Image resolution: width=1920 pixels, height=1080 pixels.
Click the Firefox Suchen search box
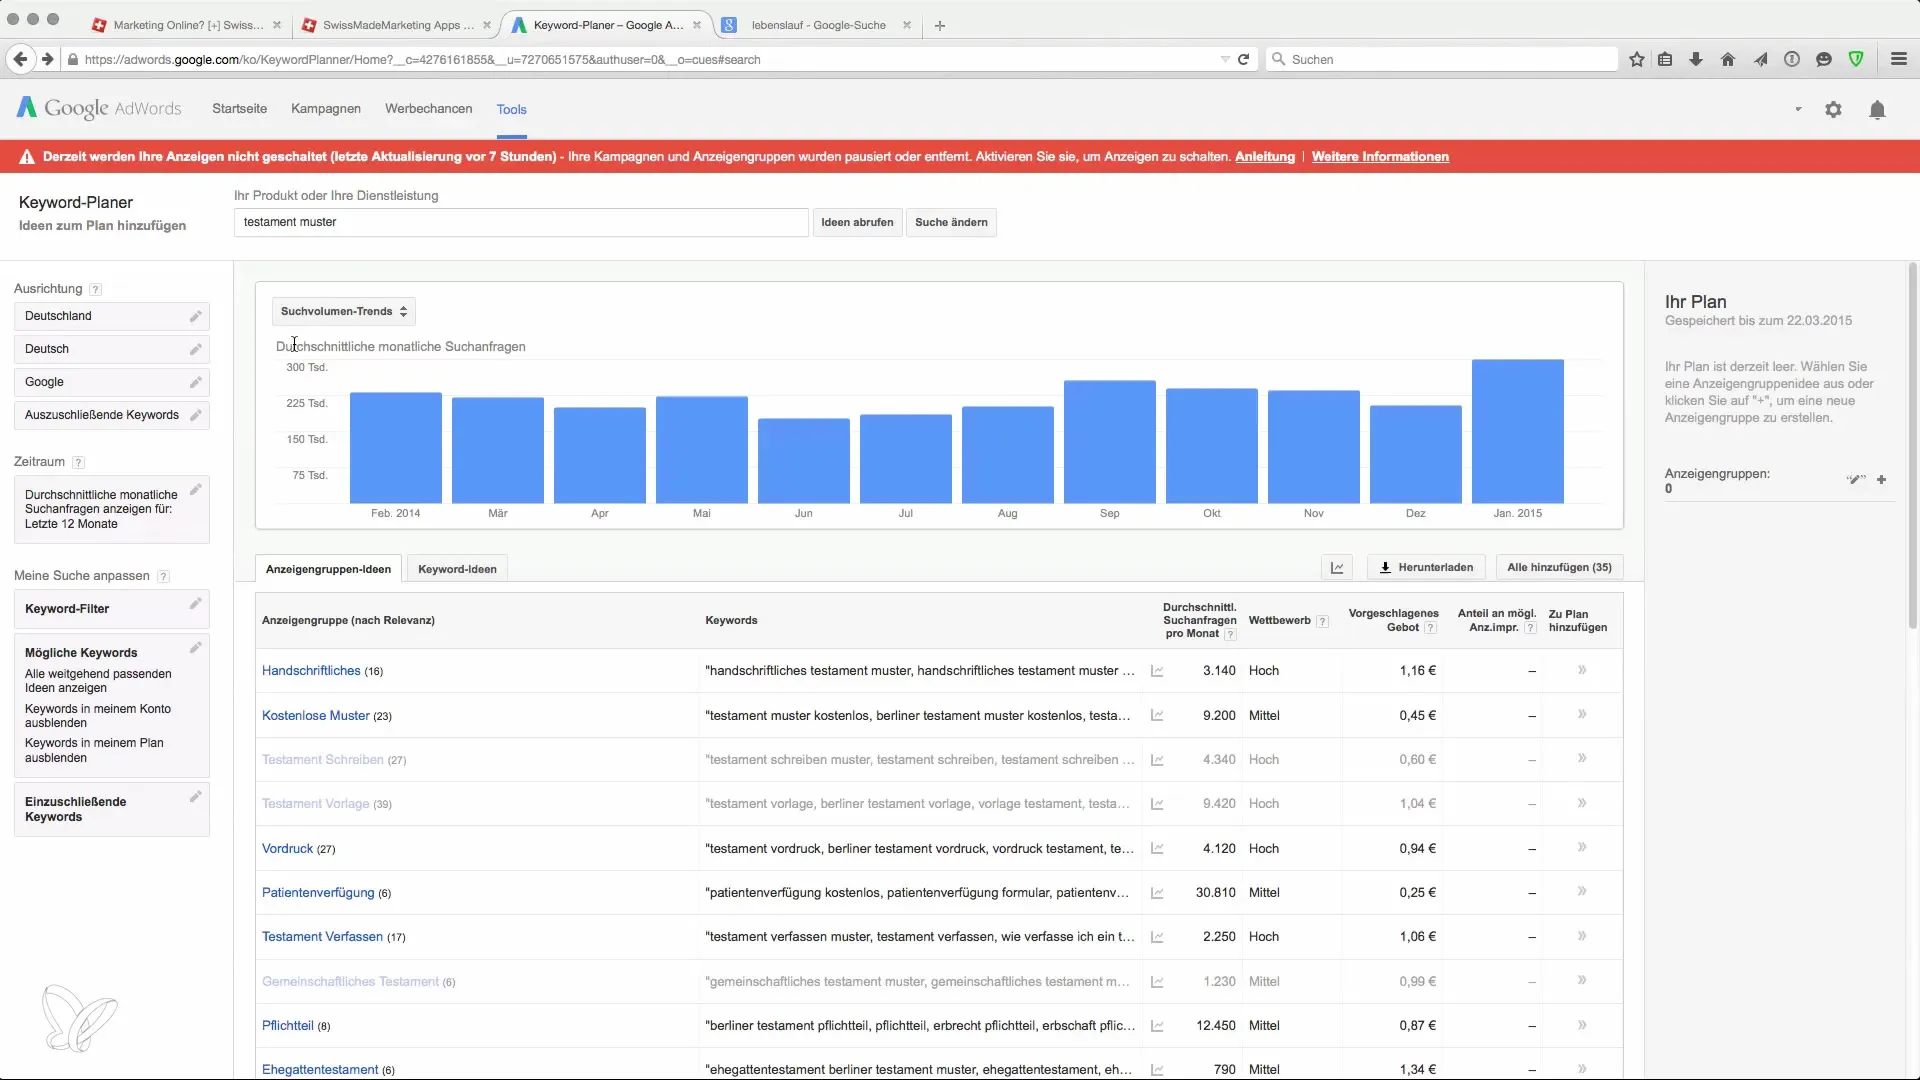[1442, 60]
